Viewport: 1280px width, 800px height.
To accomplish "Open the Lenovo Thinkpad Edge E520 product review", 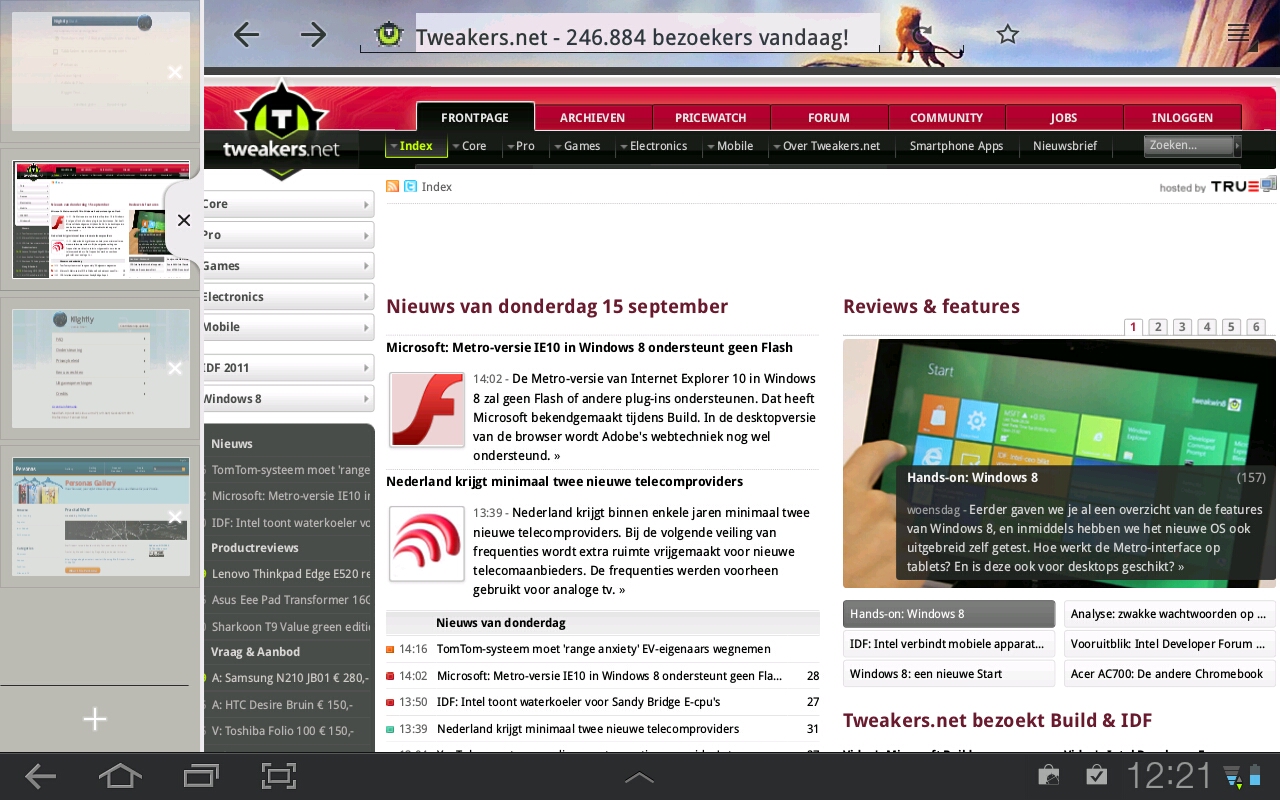I will (x=290, y=574).
